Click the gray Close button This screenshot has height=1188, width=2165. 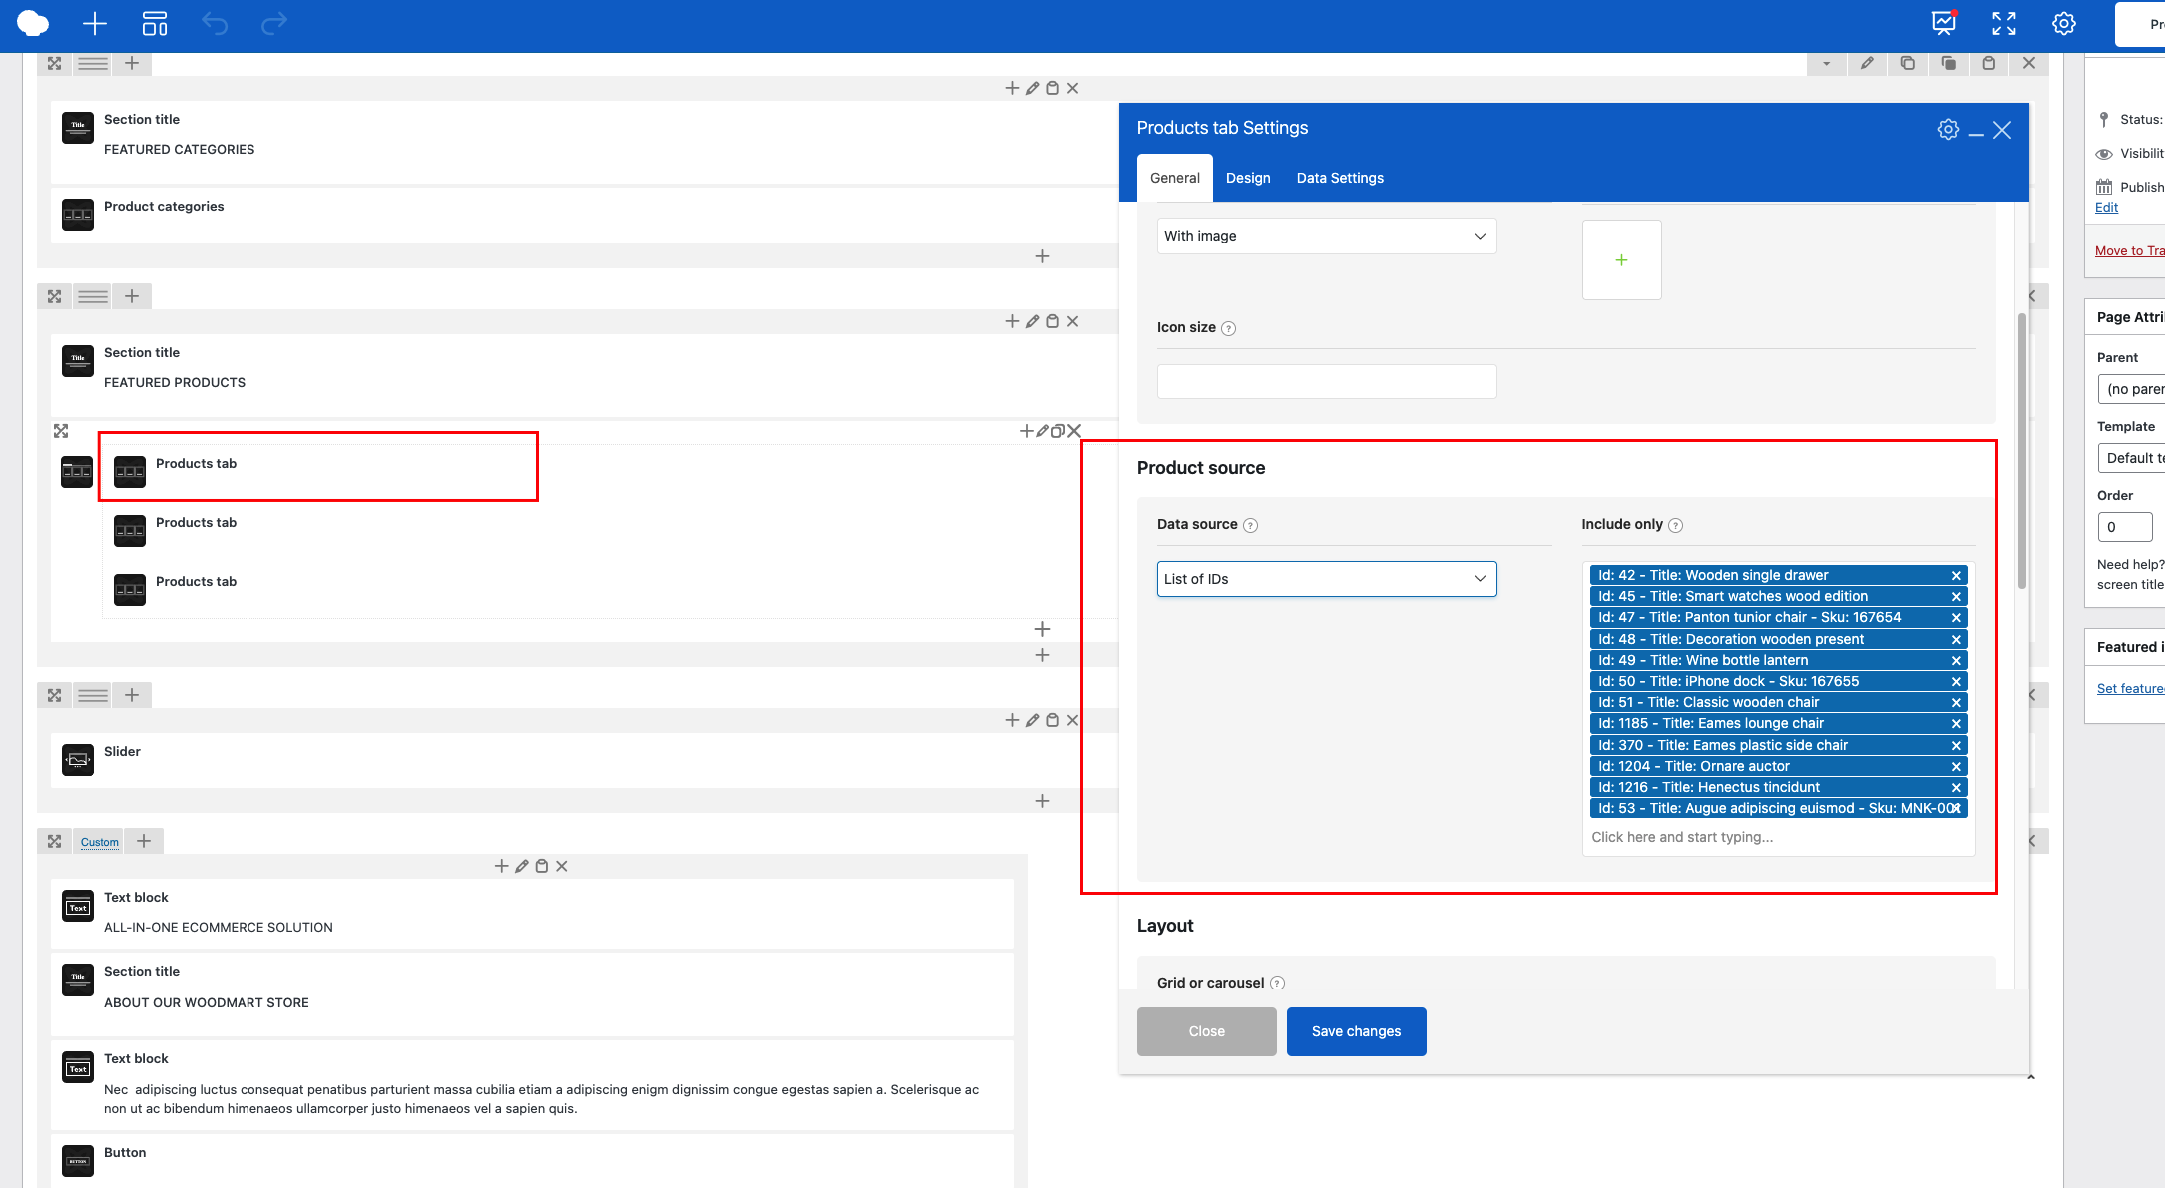click(1206, 1031)
